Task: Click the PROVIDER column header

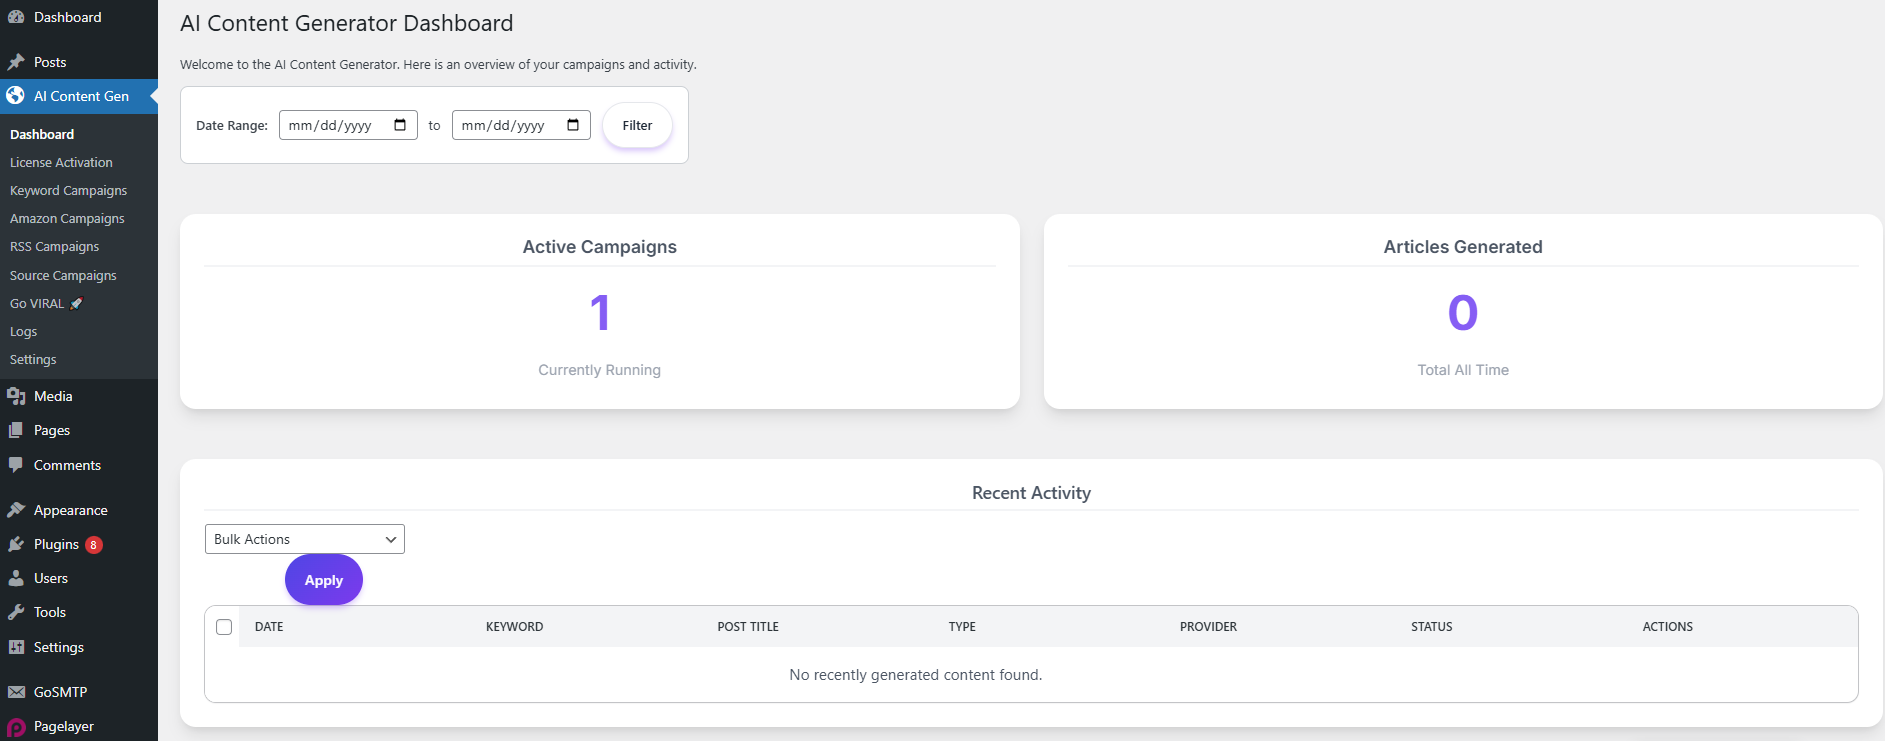Action: pyautogui.click(x=1208, y=627)
